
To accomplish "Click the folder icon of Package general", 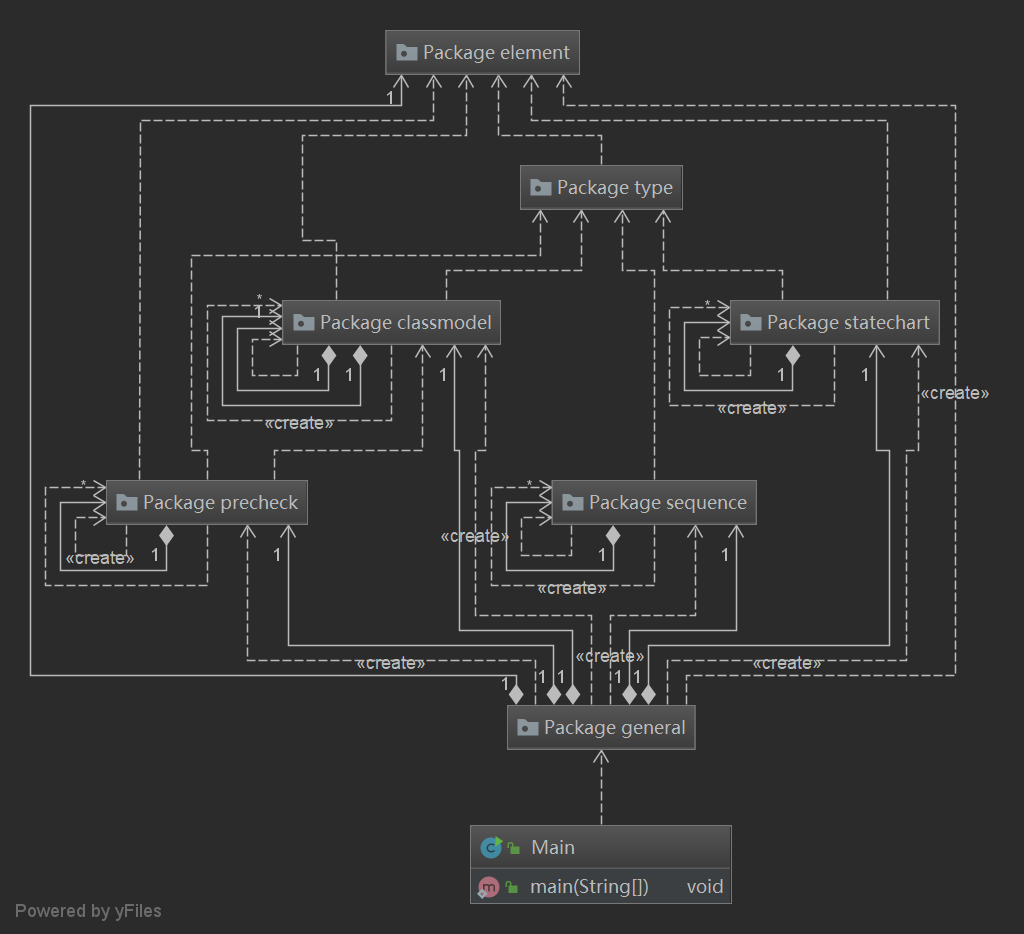I will (x=528, y=727).
